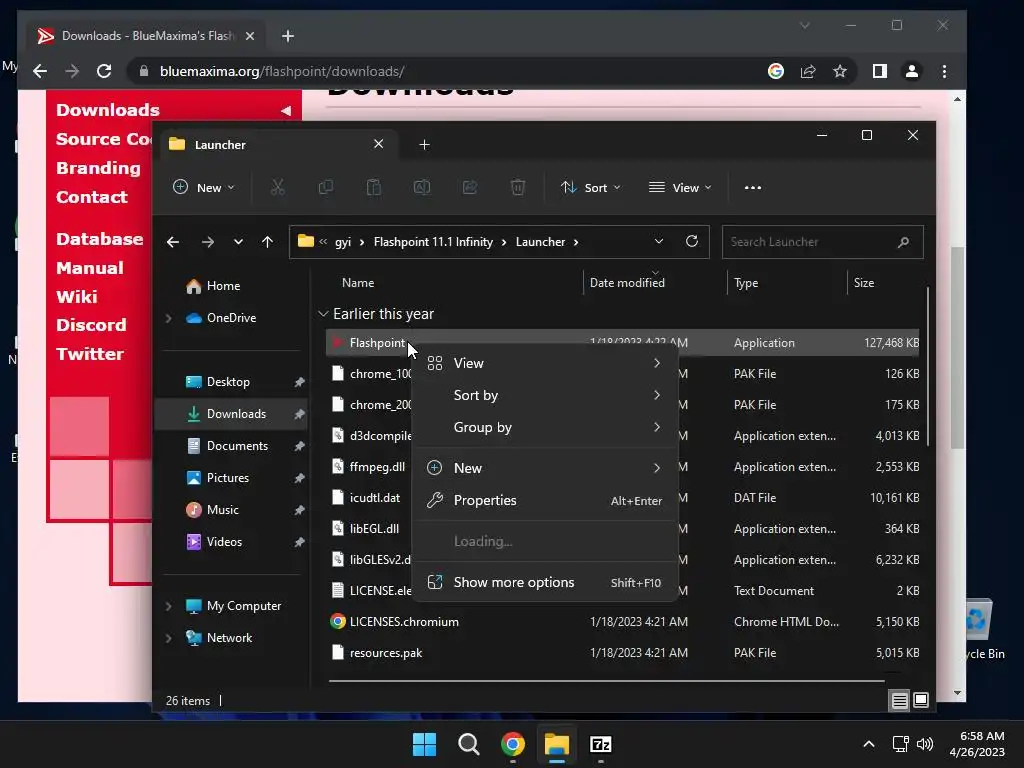Click the Share this page icon in Chrome
The image size is (1024, 768).
coord(808,71)
